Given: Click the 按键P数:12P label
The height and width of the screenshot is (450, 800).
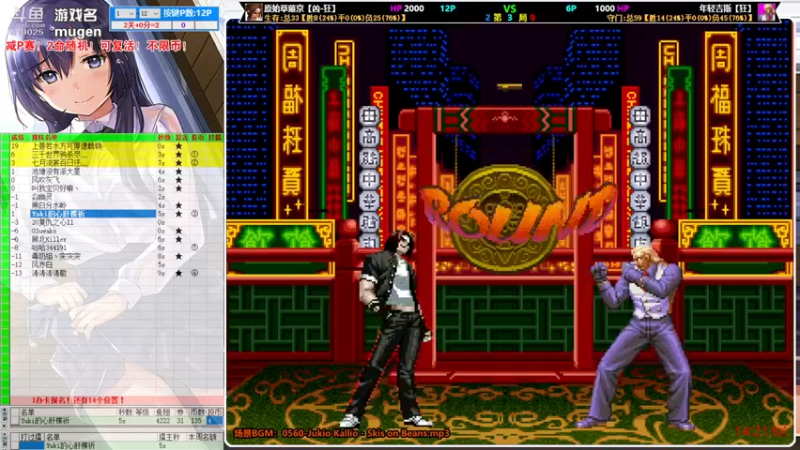Looking at the screenshot, I should [187, 13].
